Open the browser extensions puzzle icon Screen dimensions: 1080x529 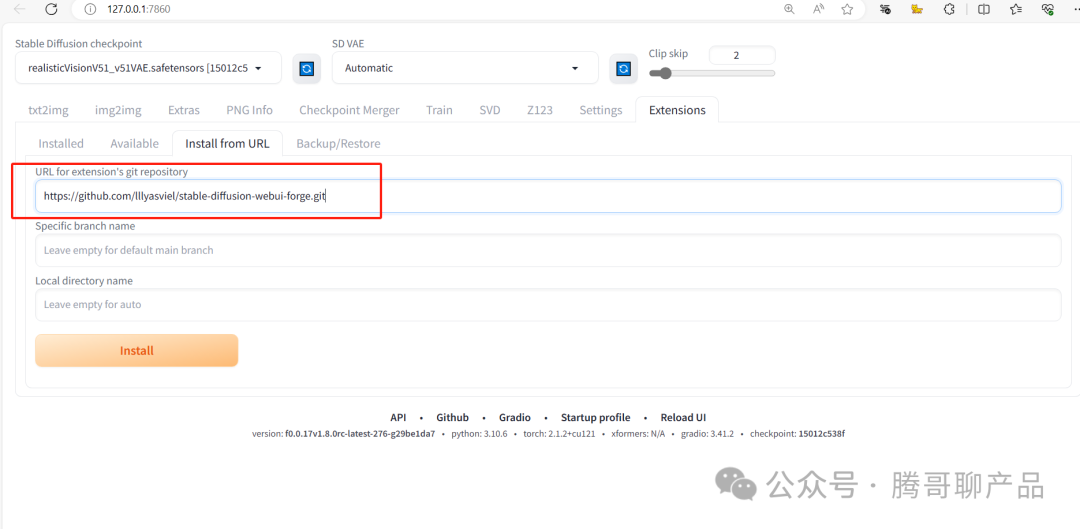[x=949, y=9]
